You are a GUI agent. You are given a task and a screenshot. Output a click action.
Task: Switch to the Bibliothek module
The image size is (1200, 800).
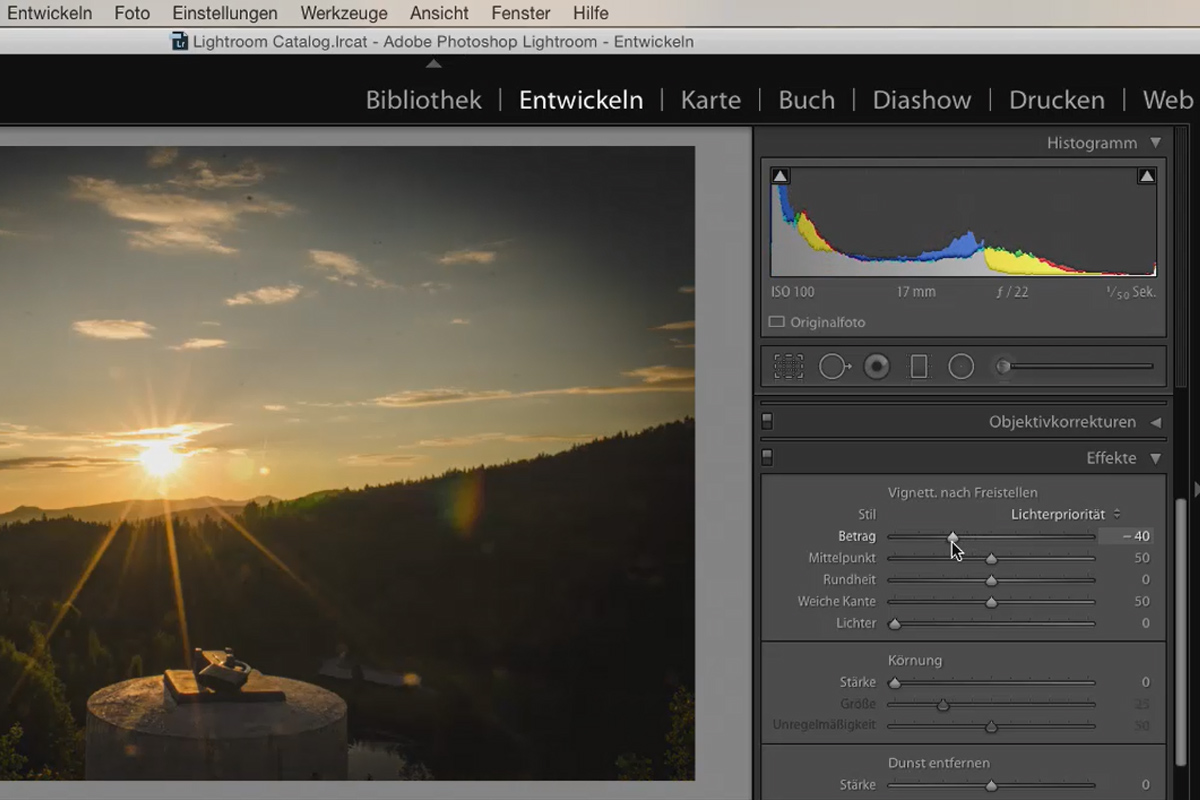[424, 100]
